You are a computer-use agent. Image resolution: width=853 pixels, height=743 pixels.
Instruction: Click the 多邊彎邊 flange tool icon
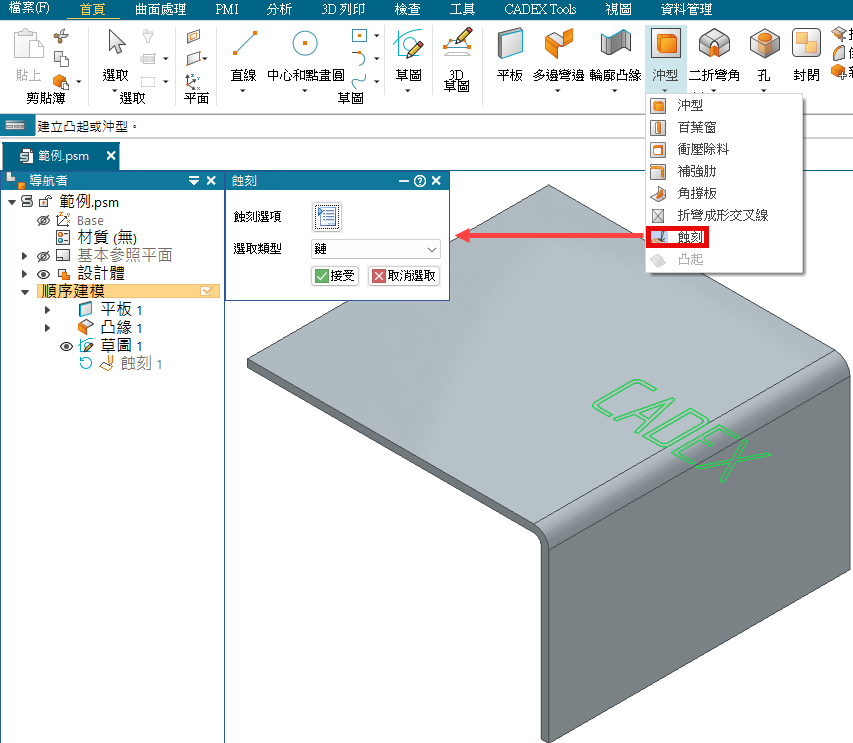pyautogui.click(x=558, y=46)
